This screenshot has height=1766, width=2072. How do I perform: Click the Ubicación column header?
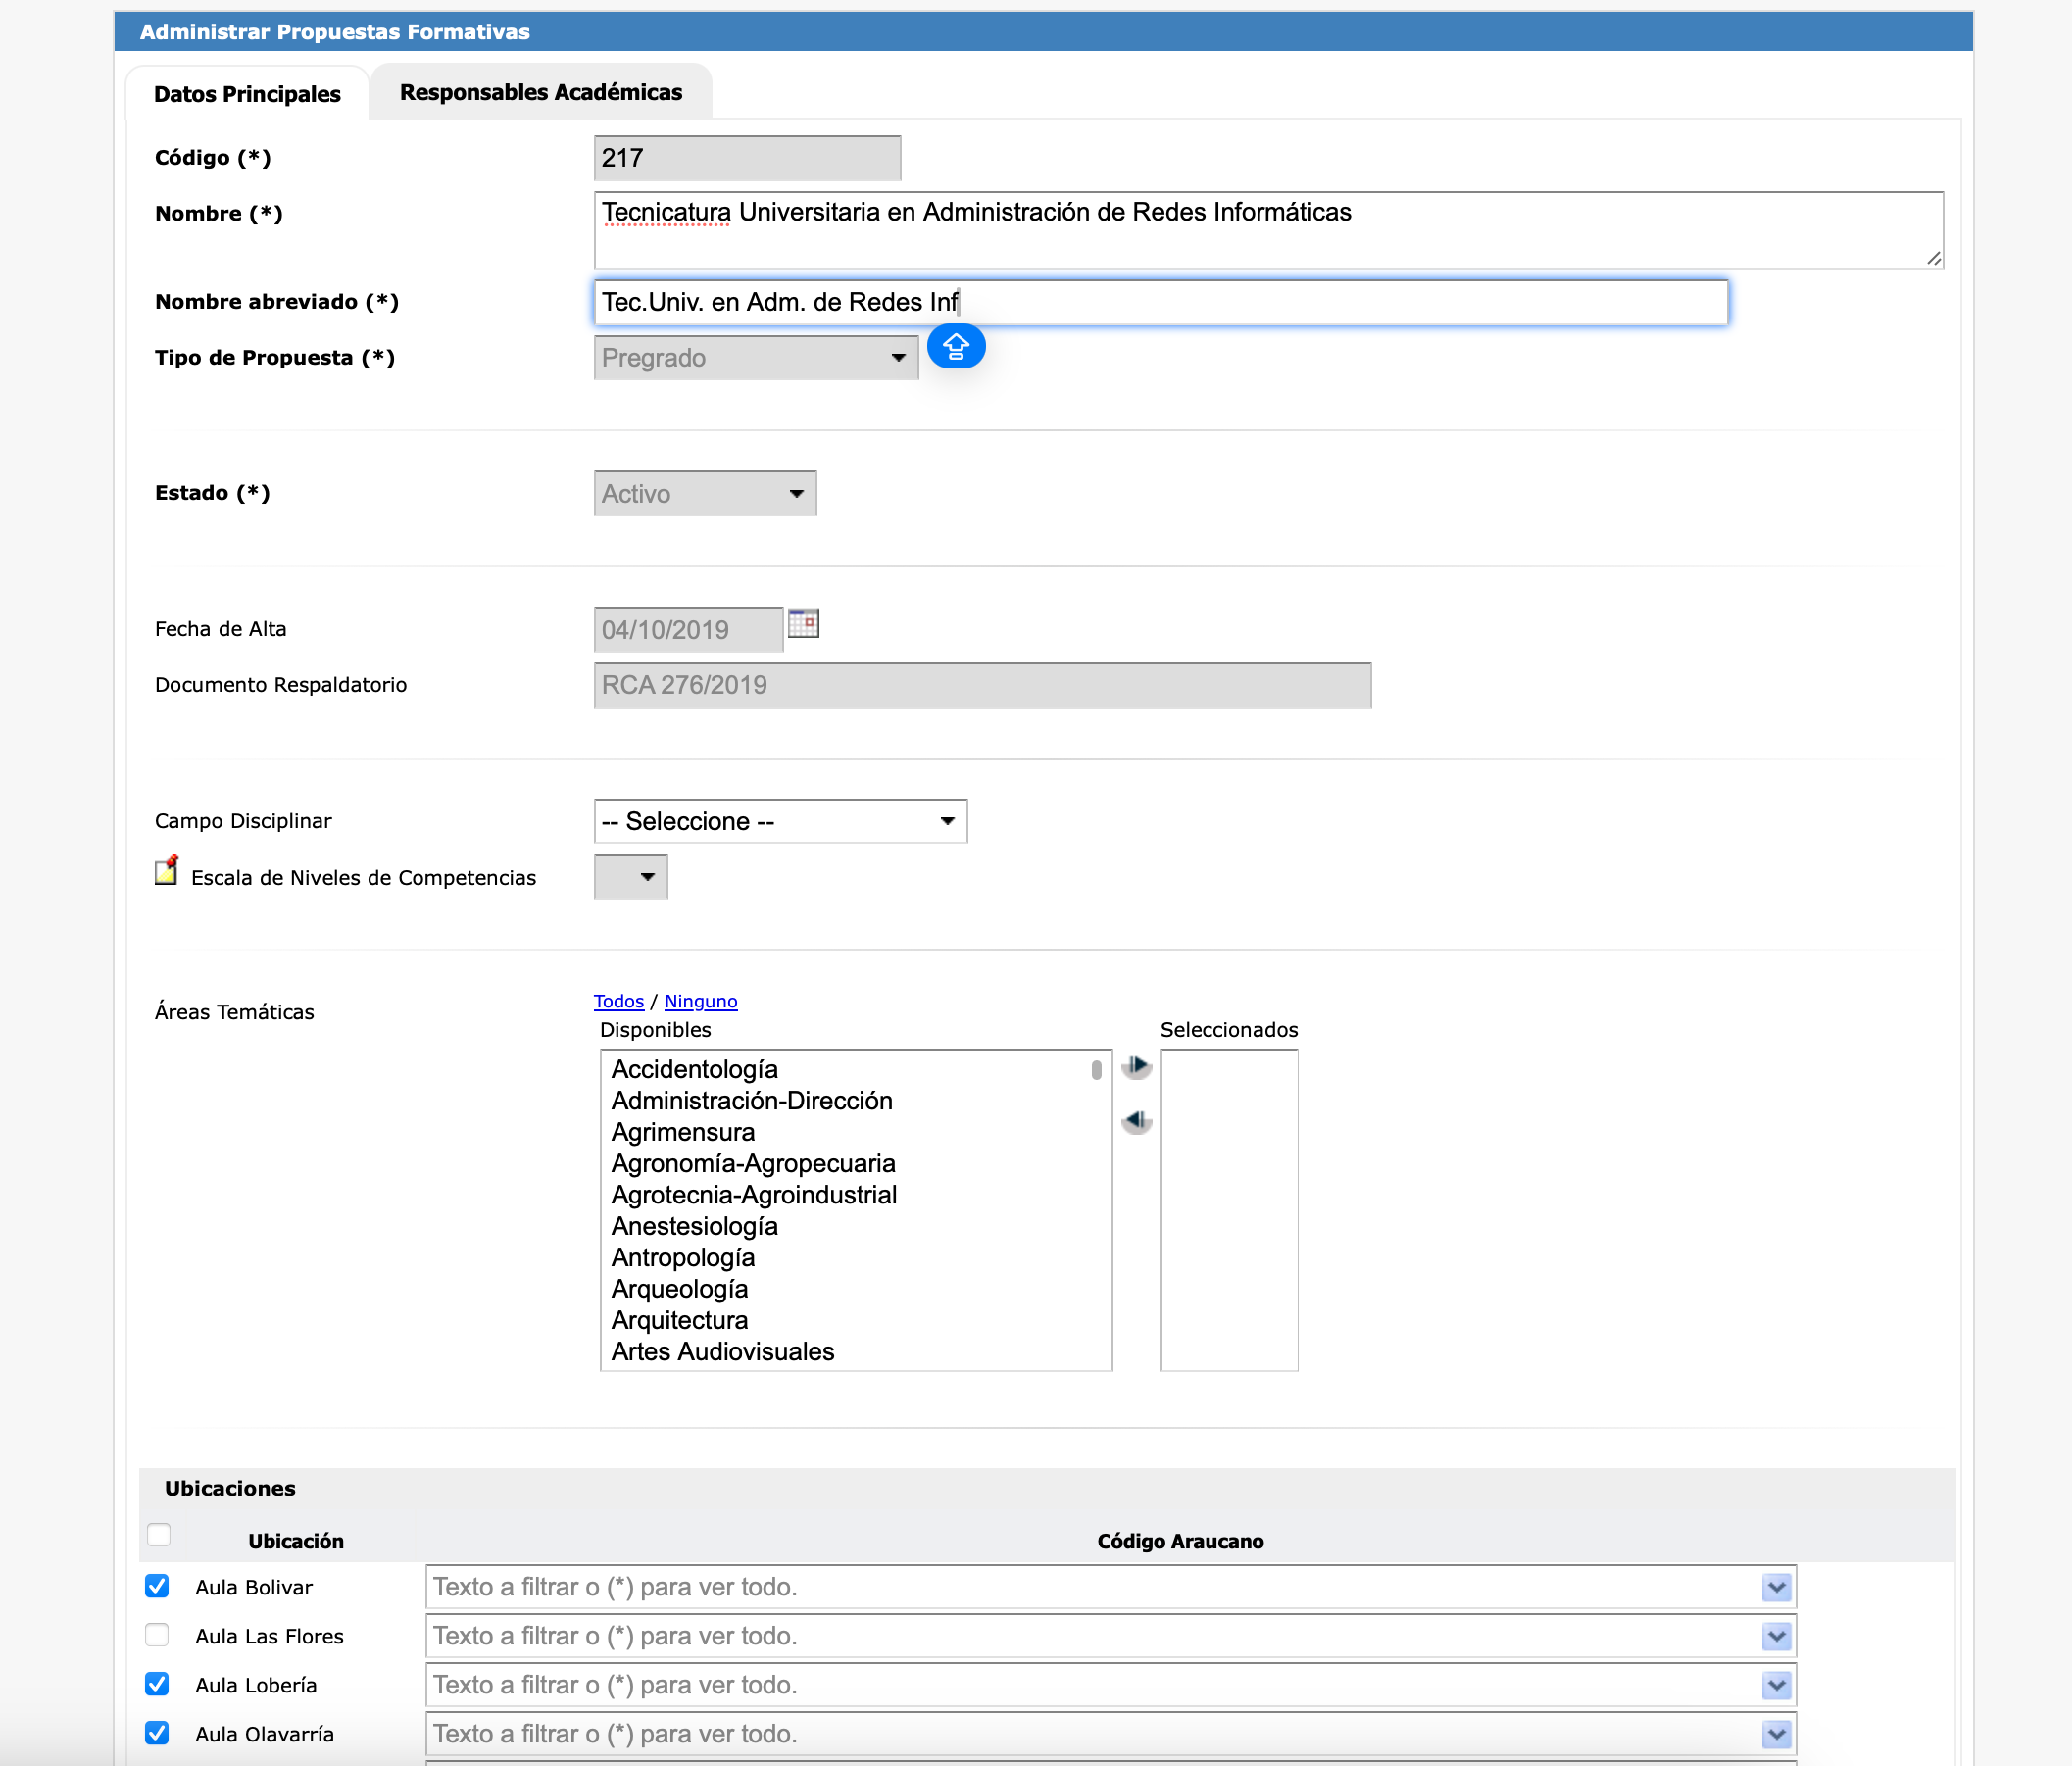coord(296,1541)
